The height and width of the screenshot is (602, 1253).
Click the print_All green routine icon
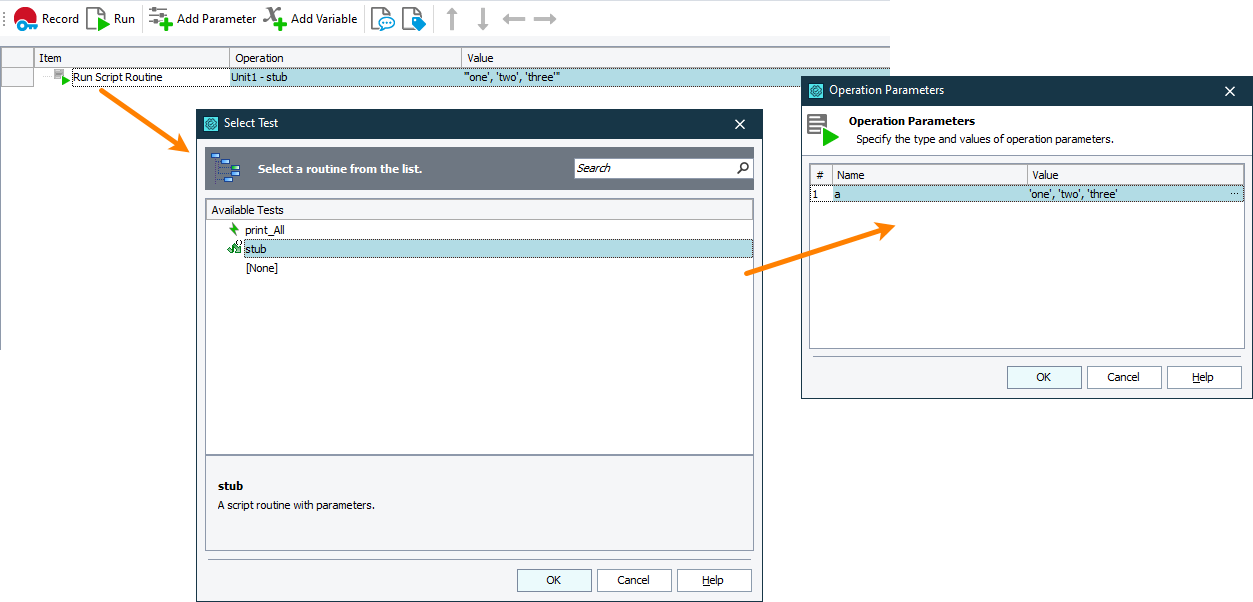tap(234, 230)
